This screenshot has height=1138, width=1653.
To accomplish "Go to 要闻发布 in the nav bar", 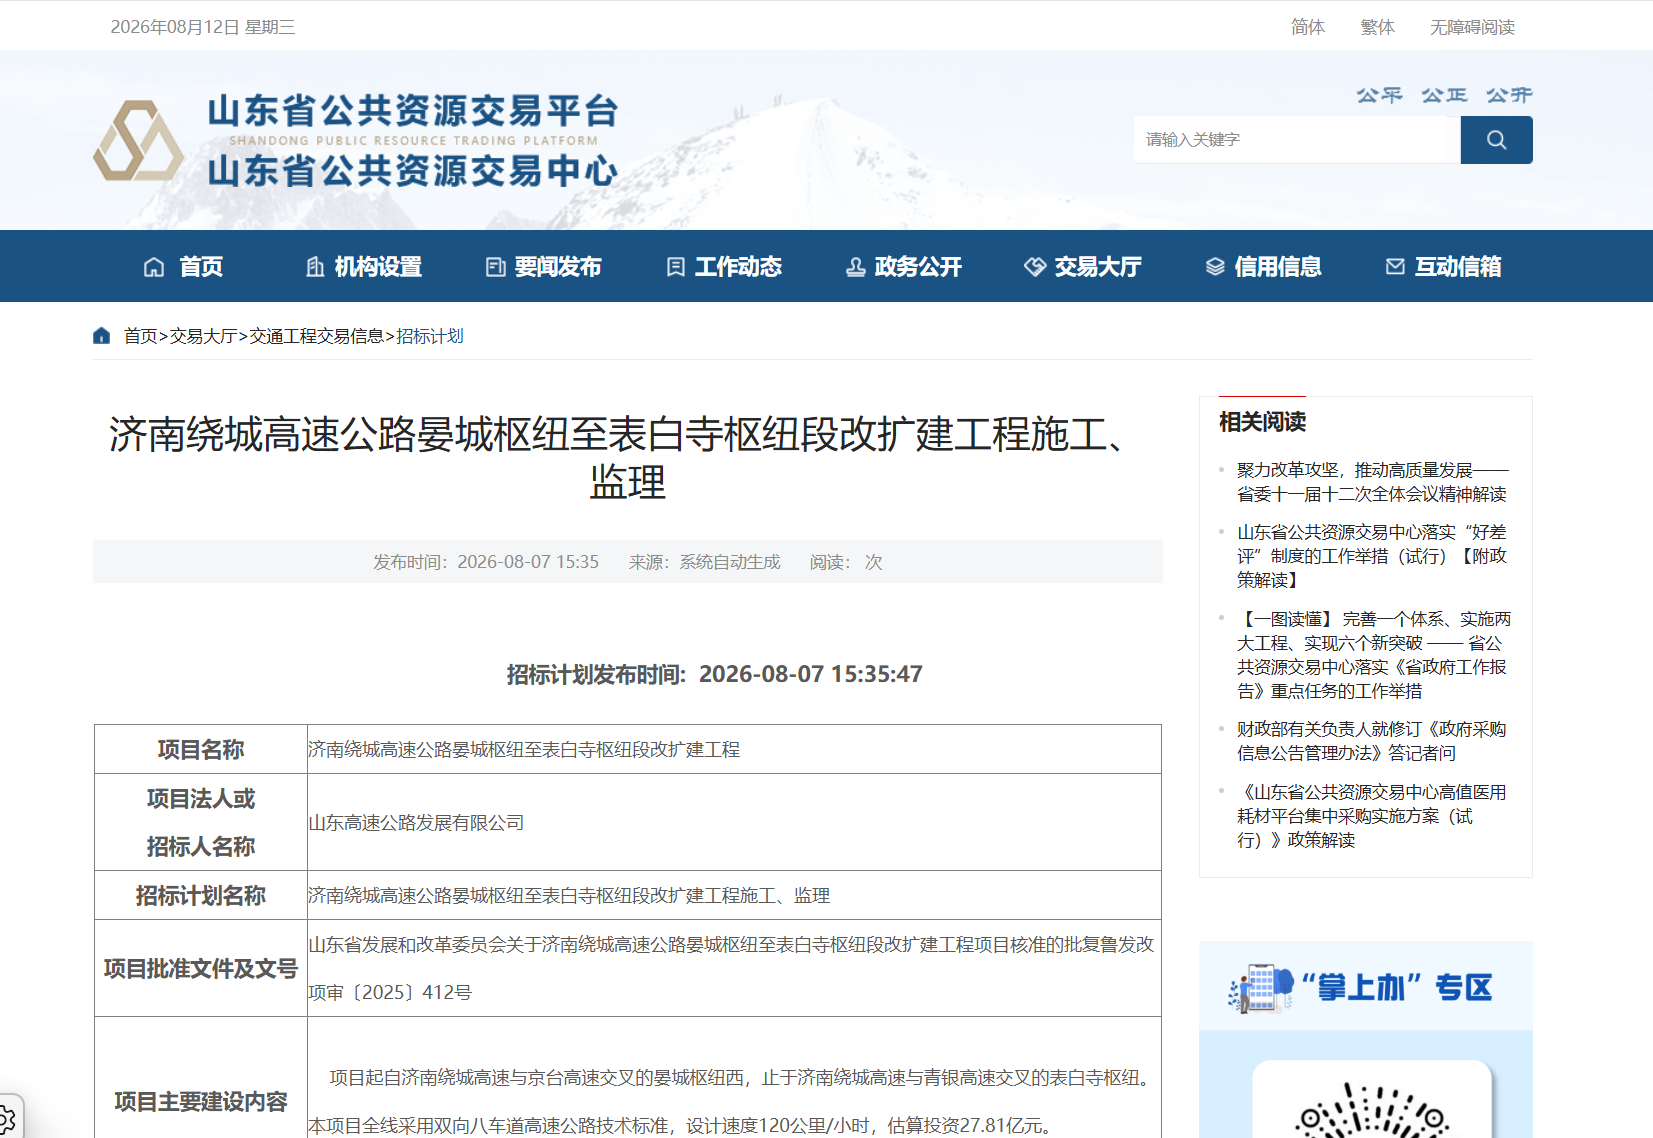I will pos(558,267).
